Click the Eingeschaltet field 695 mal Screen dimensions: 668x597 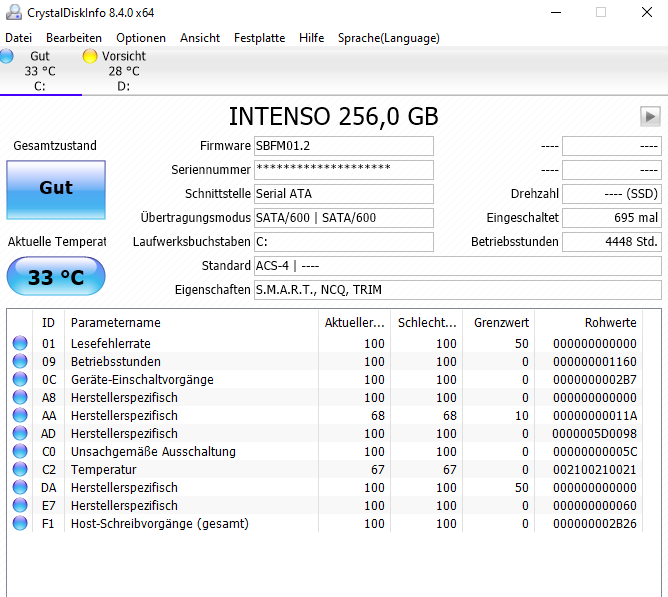tap(612, 217)
